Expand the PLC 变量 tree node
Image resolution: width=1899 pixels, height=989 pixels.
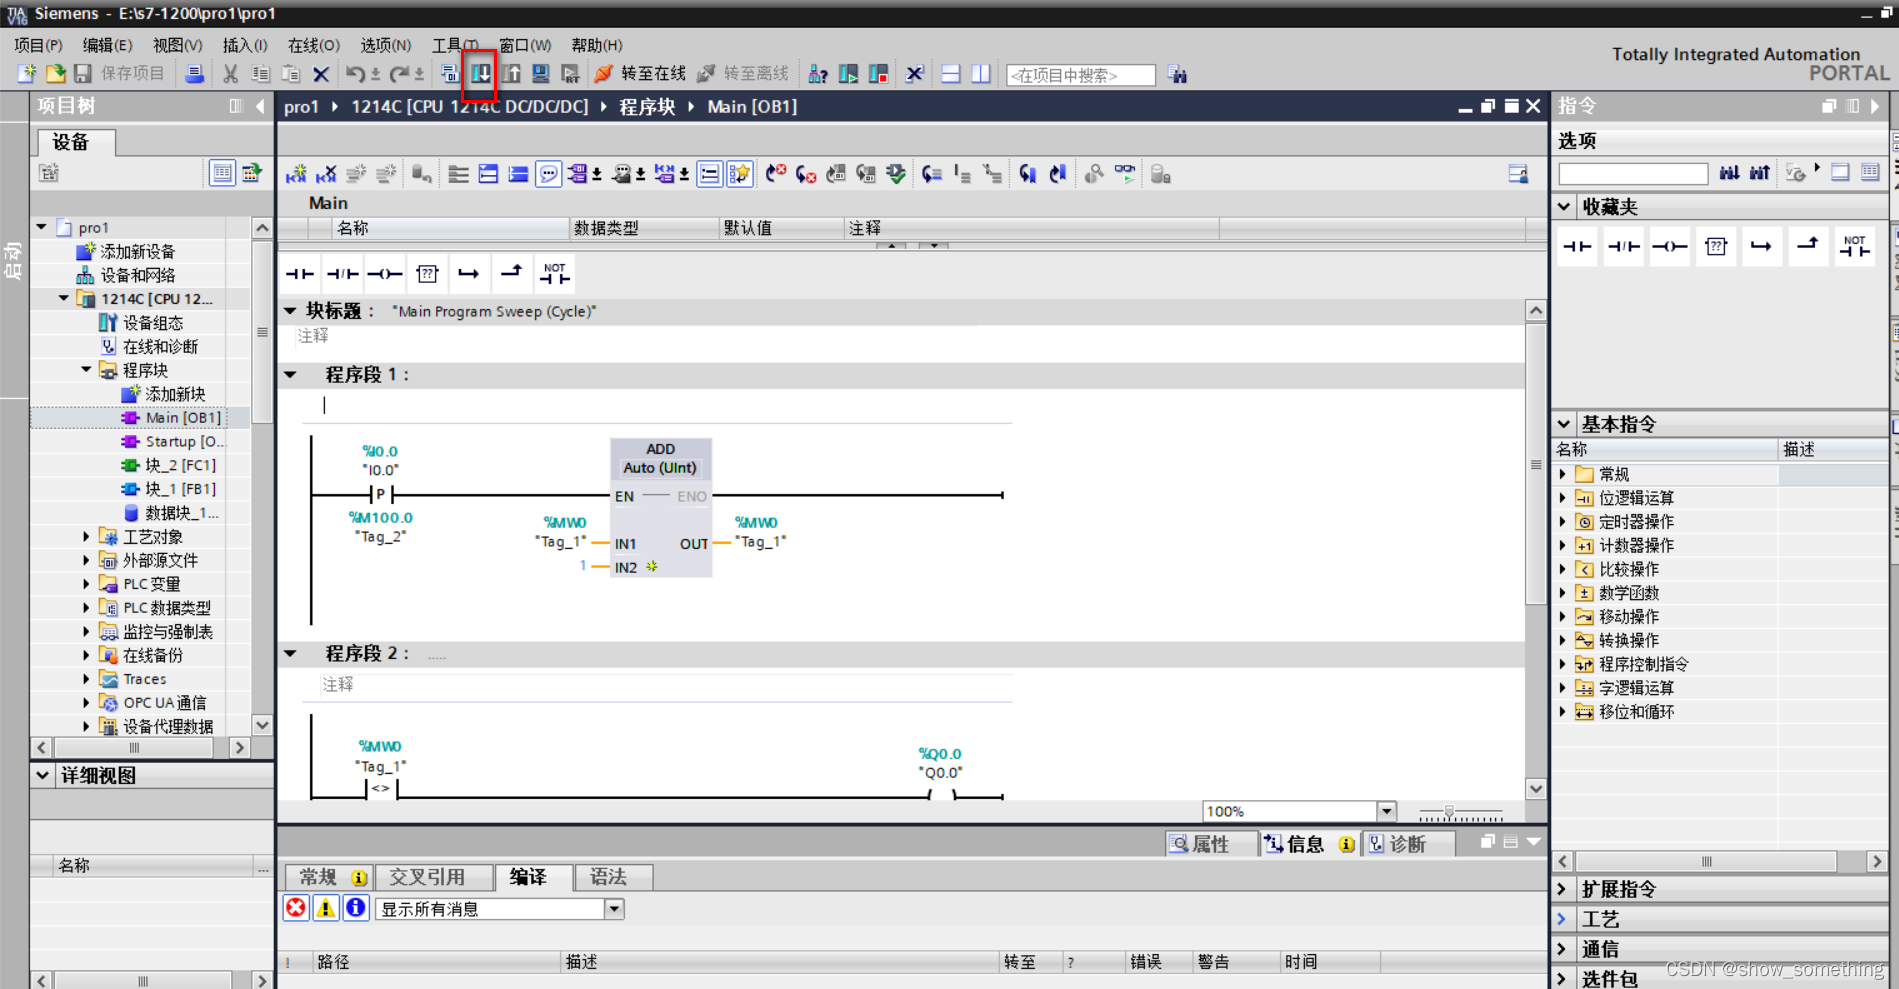coord(86,584)
